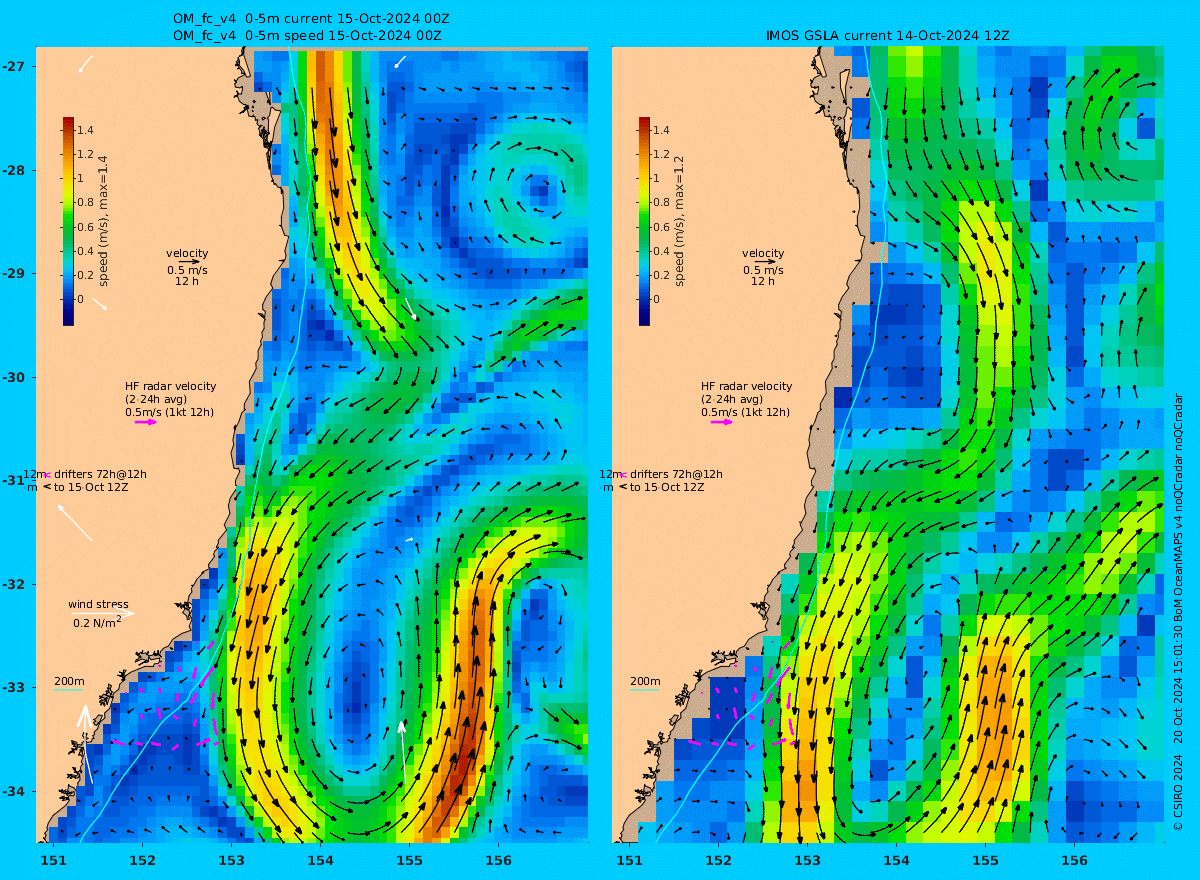
Task: Click the cyan 200m legend line on OM_fc_v4 map
Action: click(68, 690)
